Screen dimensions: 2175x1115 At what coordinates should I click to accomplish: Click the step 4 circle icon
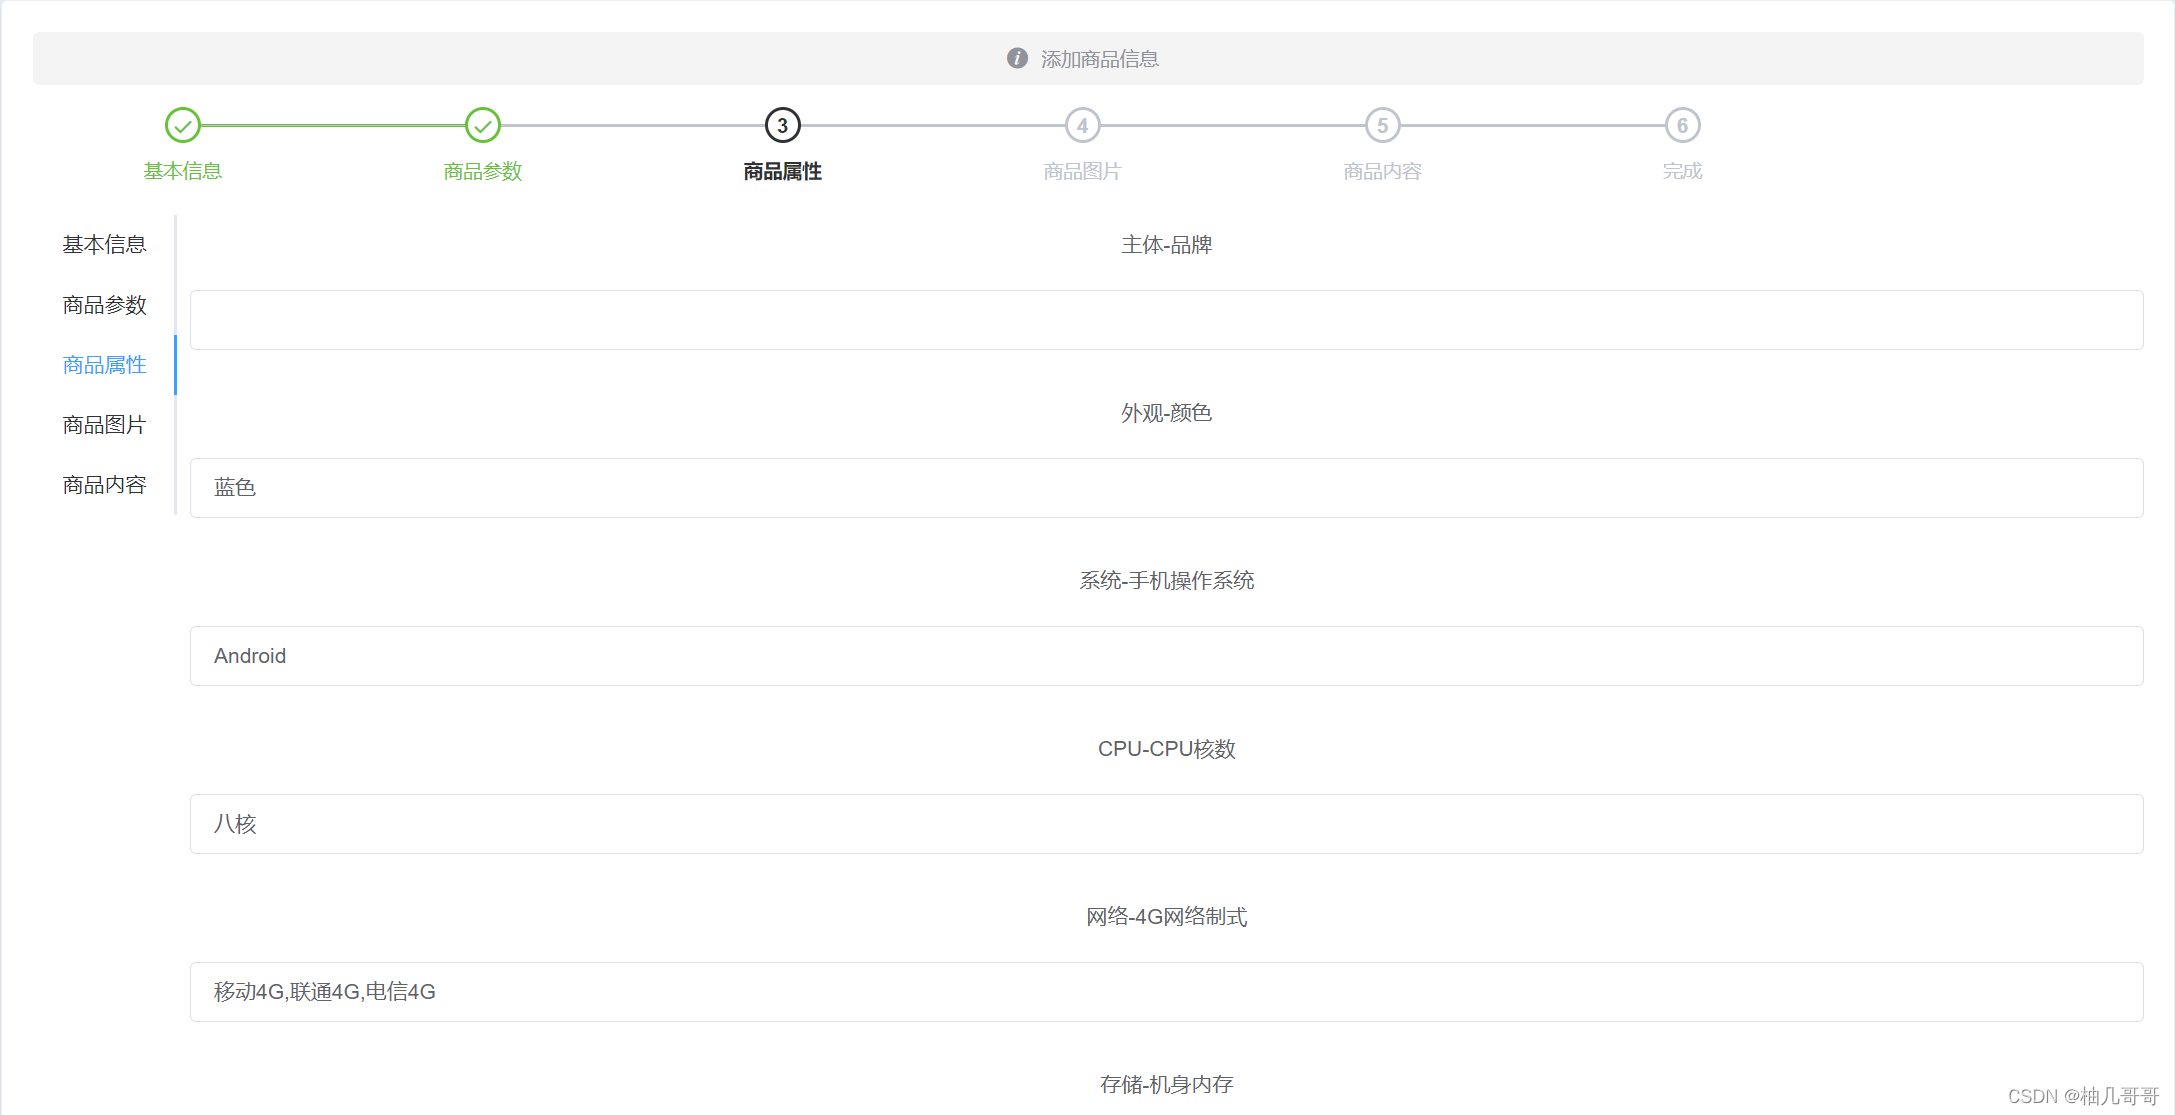(x=1083, y=126)
